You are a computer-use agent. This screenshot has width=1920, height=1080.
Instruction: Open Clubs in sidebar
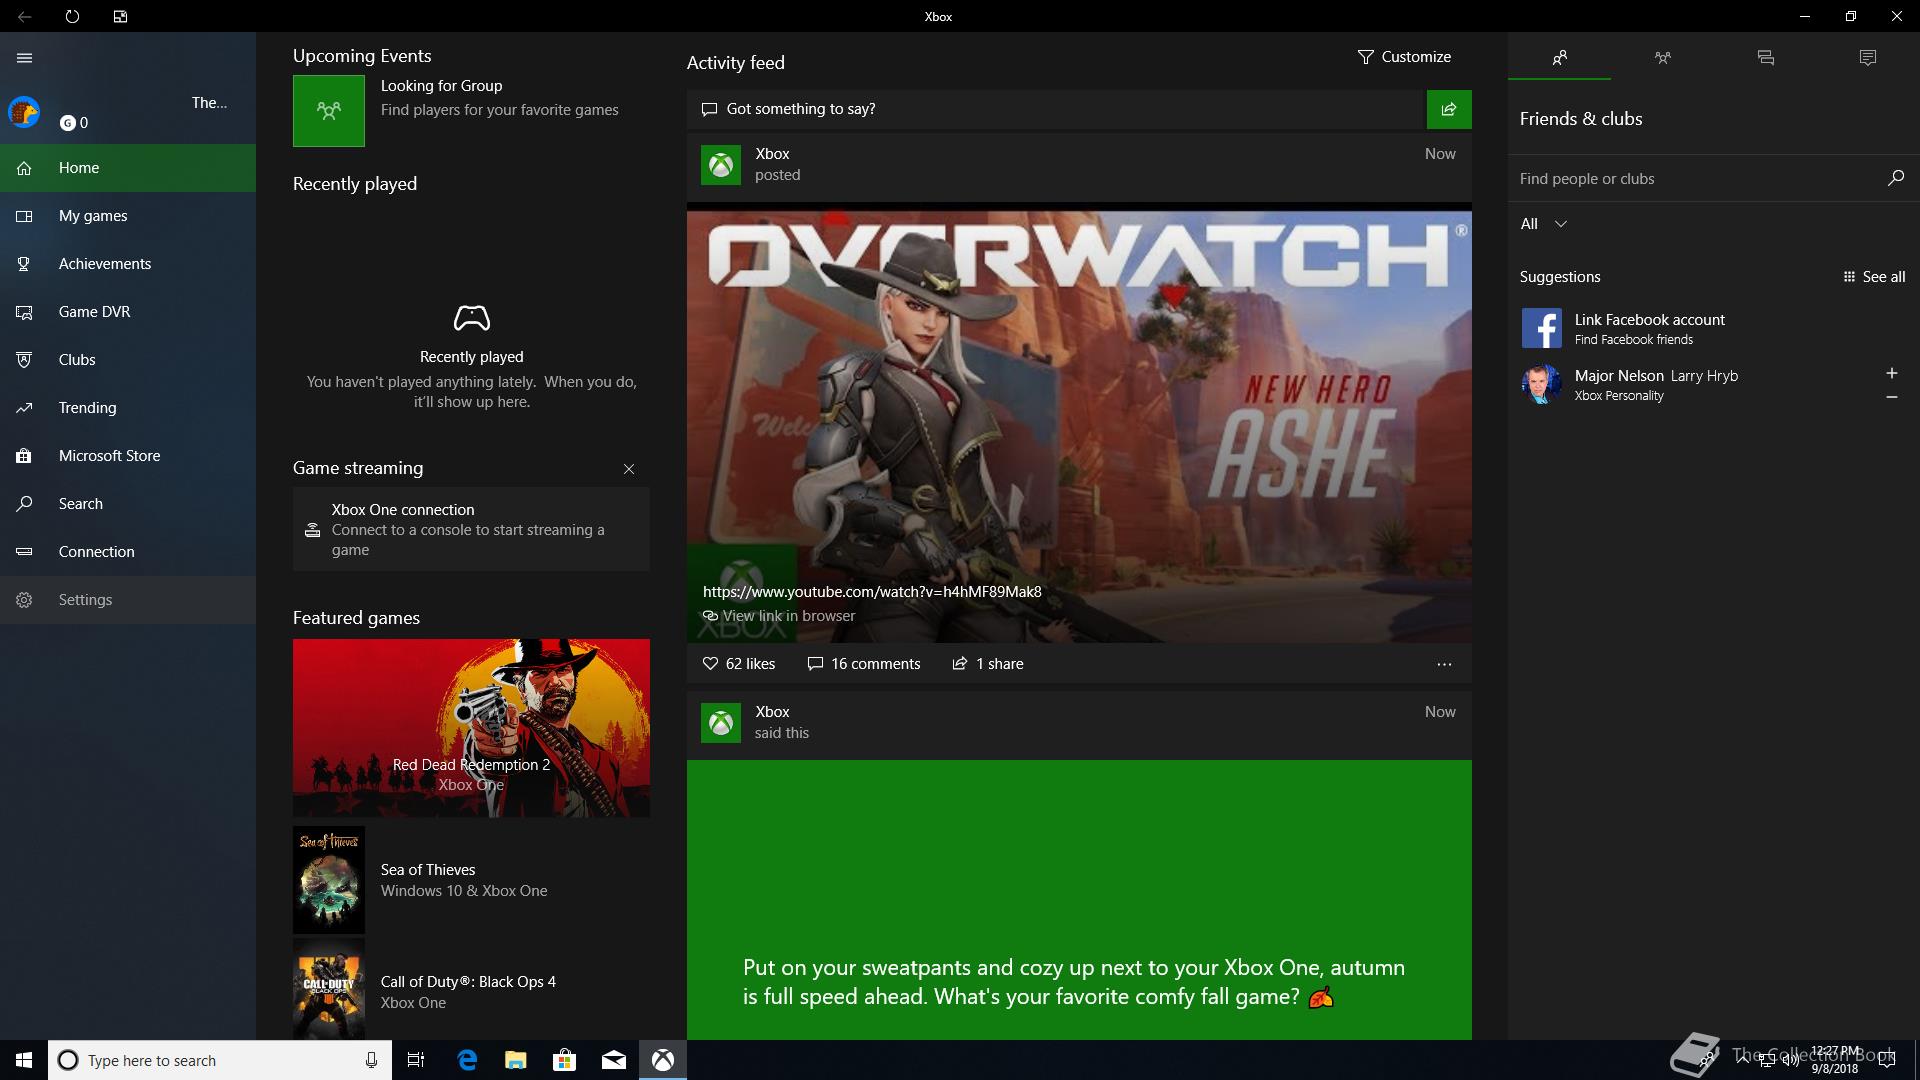coord(128,360)
